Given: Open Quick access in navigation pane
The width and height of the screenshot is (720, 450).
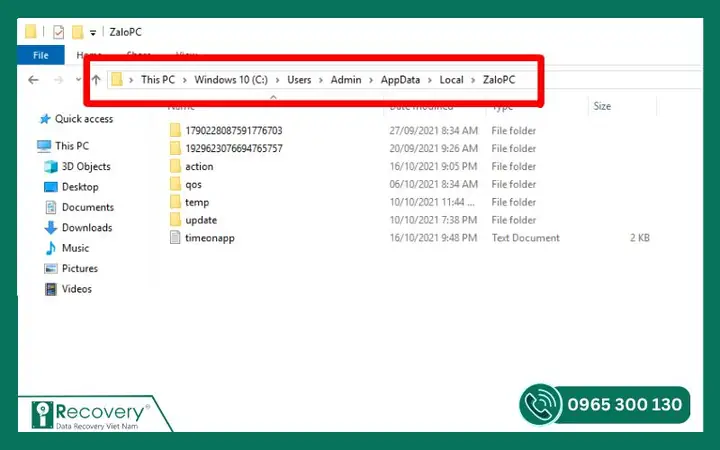Looking at the screenshot, I should click(x=84, y=119).
